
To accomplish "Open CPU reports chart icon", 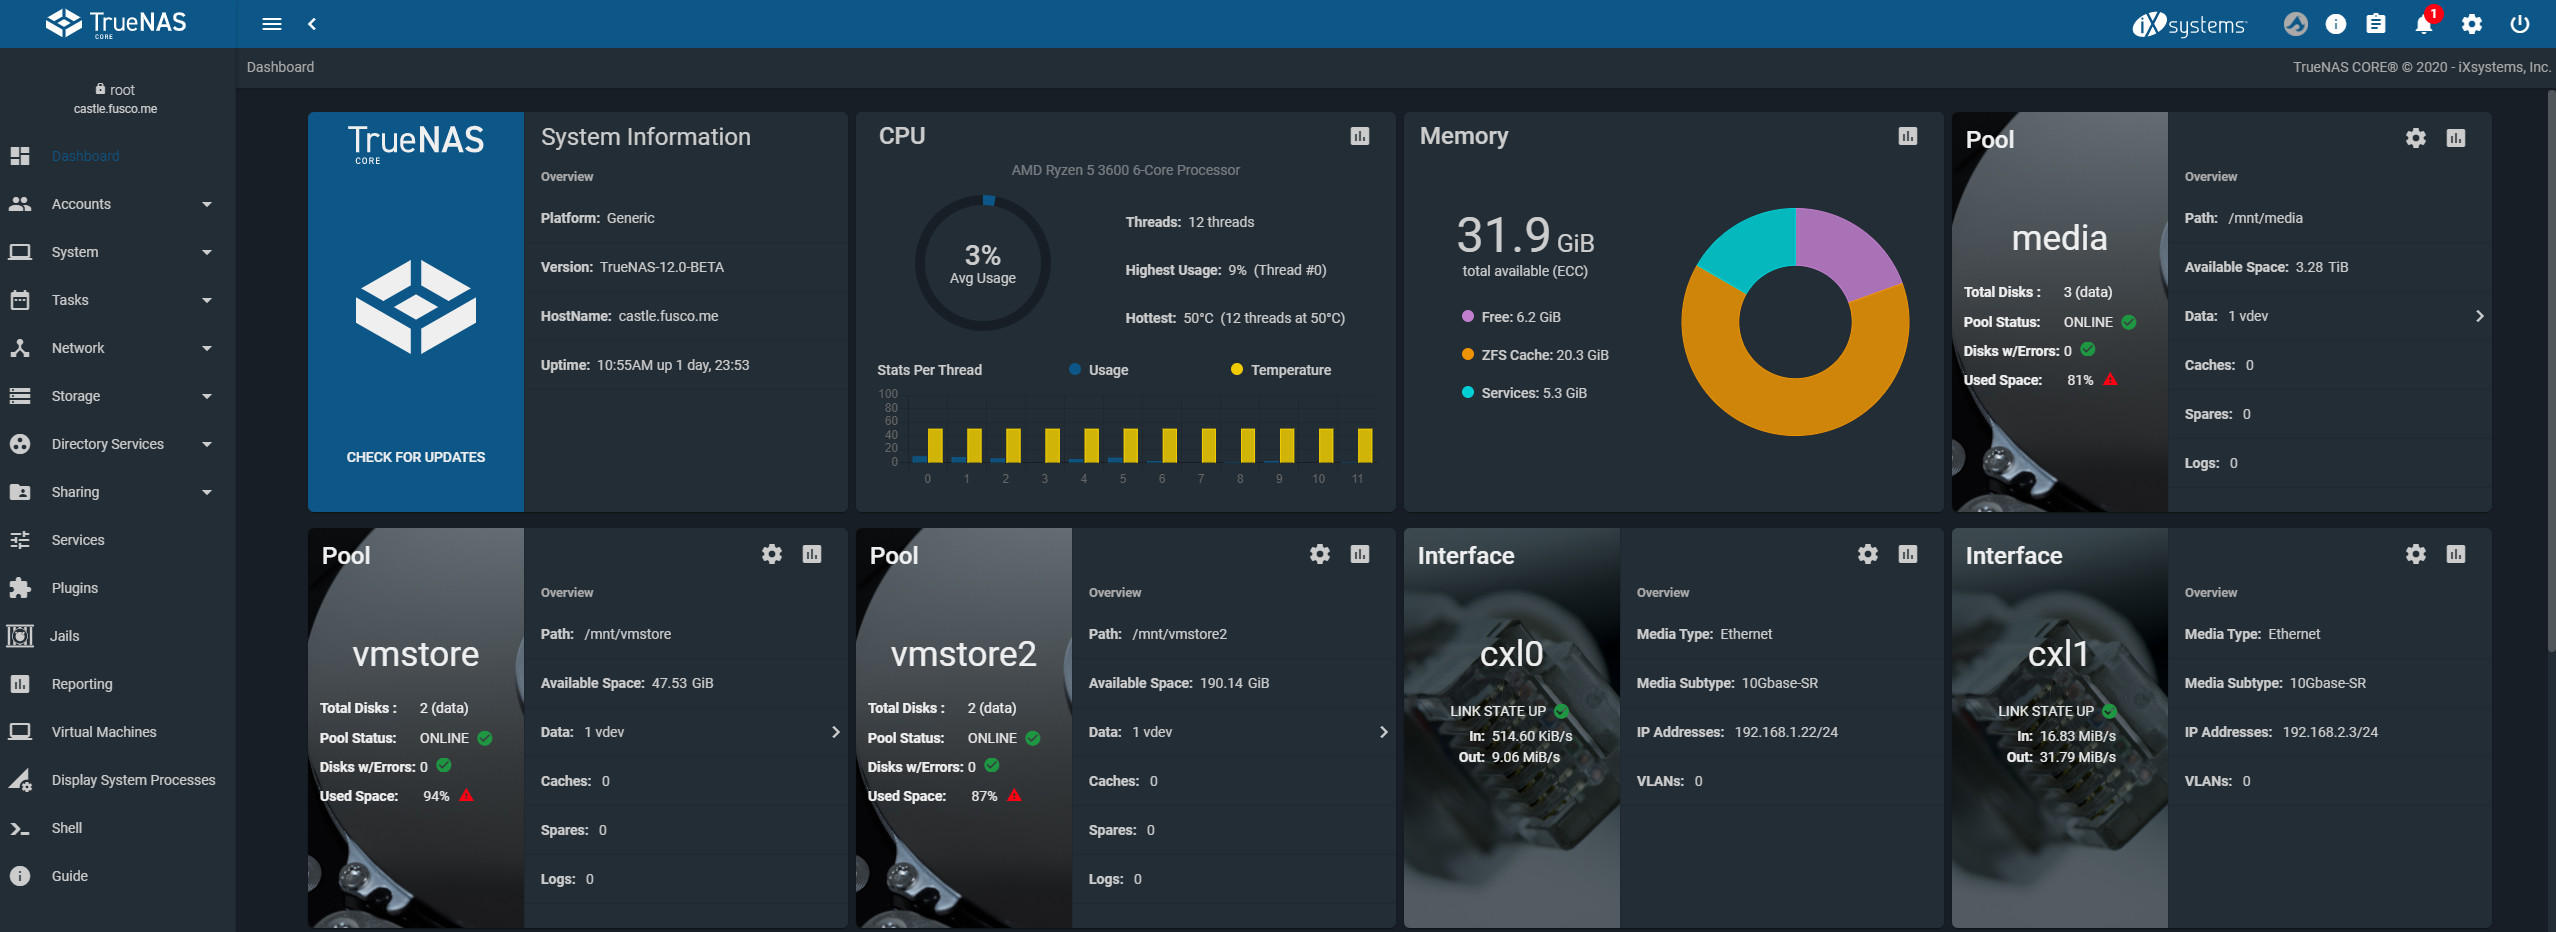I will [x=1359, y=136].
